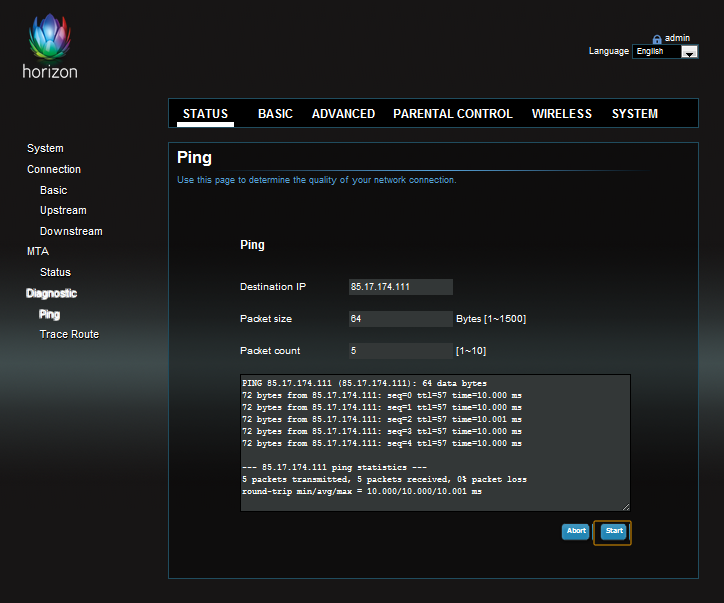Click the admin lock icon
This screenshot has width=724, height=603.
[657, 39]
